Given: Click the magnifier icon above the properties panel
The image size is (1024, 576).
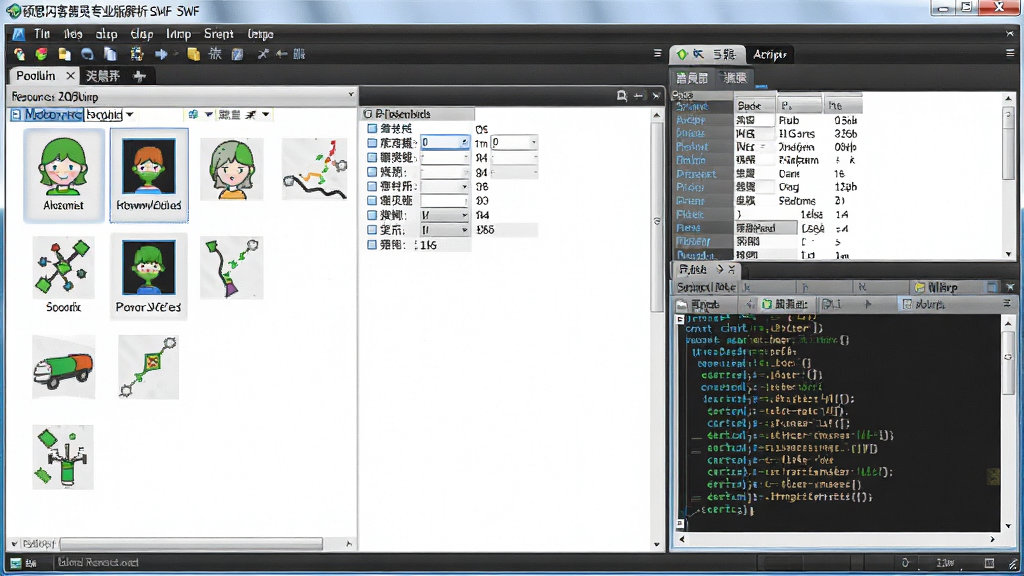Looking at the screenshot, I should 622,96.
